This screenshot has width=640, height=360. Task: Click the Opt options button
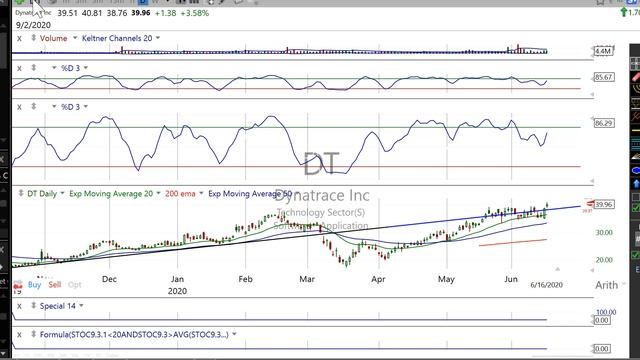(x=75, y=284)
